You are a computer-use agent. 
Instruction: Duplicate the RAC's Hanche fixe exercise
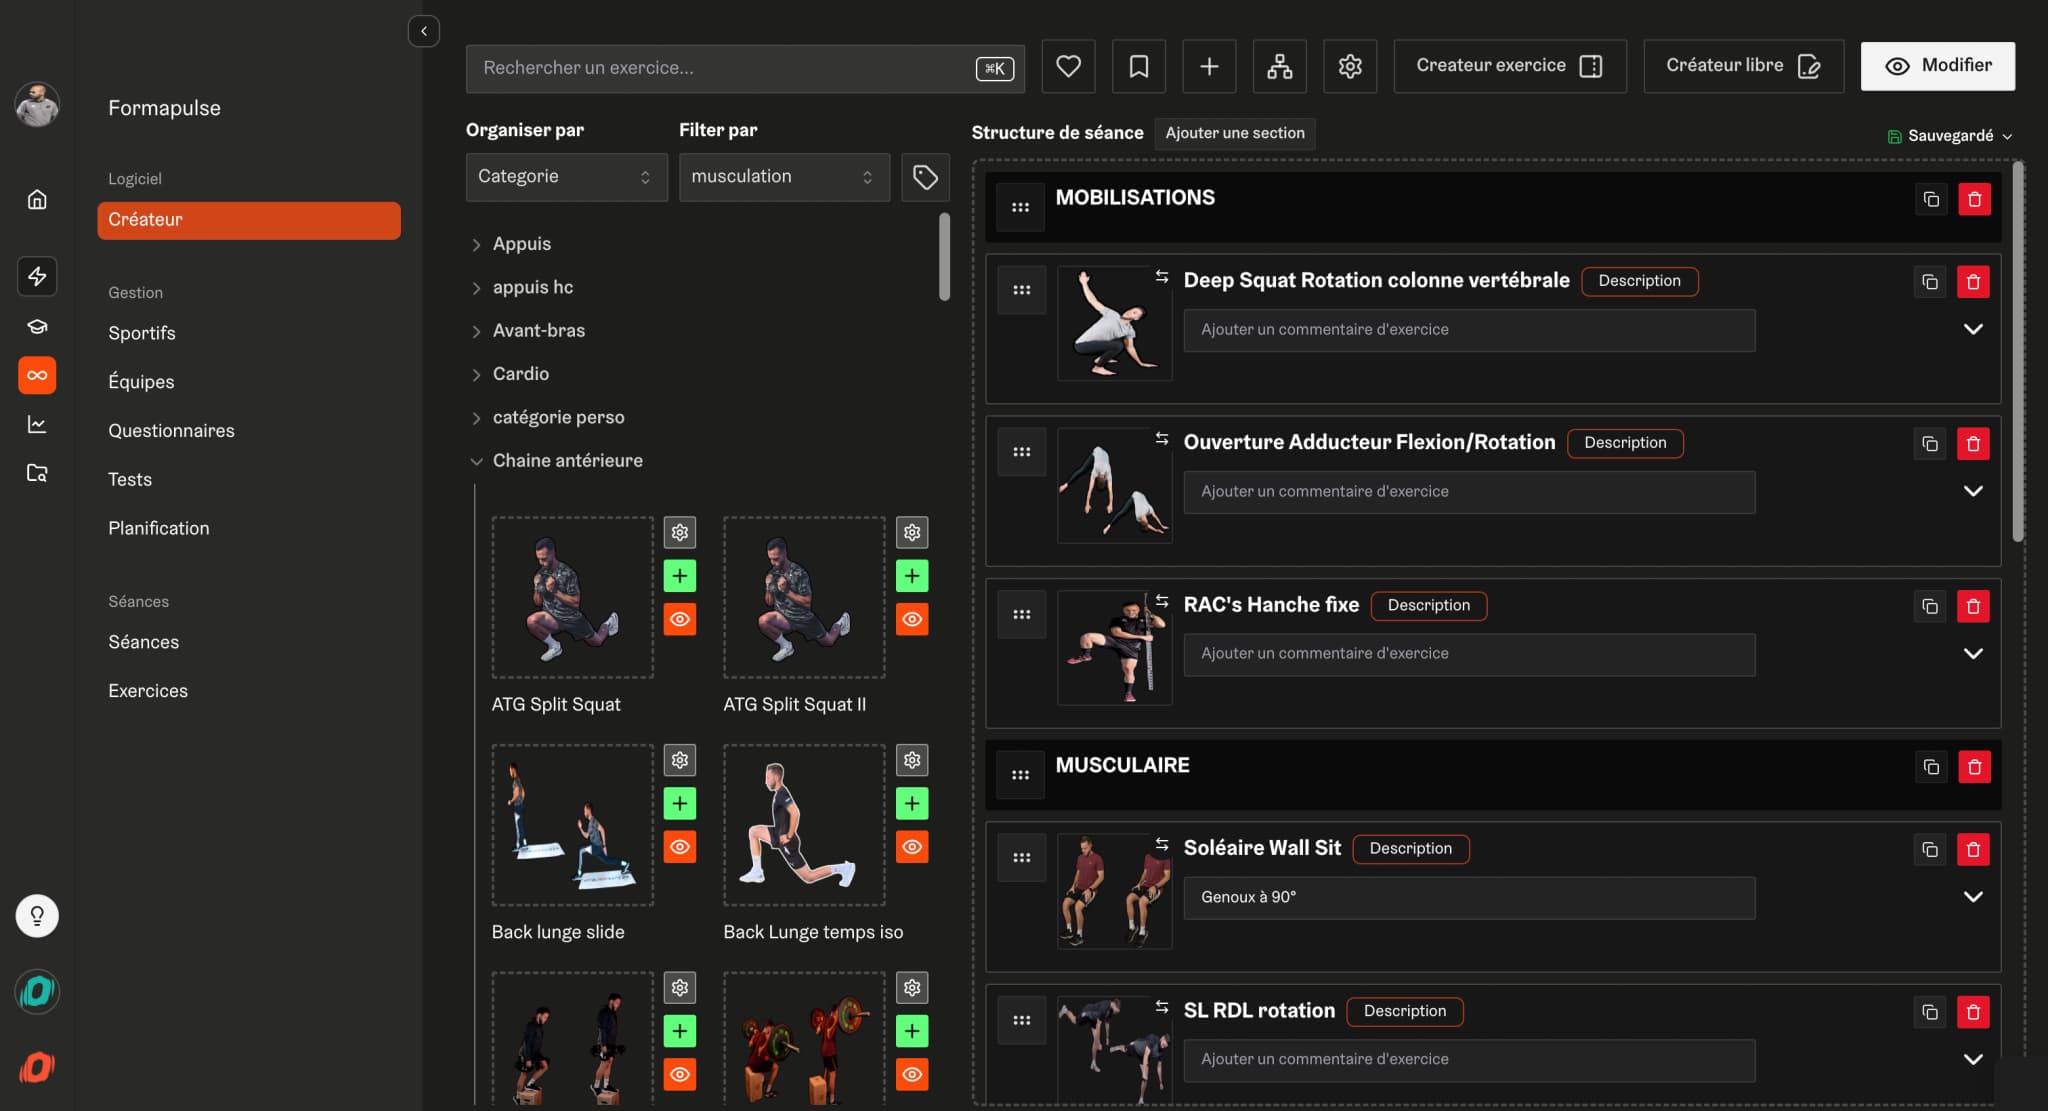point(1930,606)
